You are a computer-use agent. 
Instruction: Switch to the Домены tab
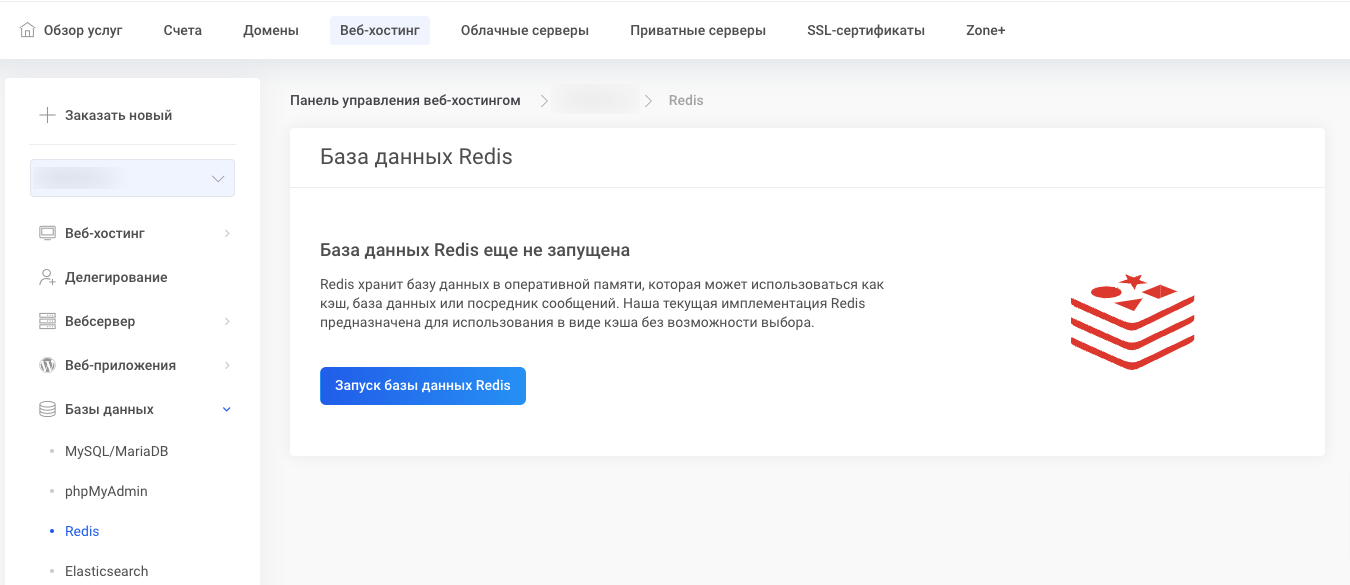pos(271,30)
